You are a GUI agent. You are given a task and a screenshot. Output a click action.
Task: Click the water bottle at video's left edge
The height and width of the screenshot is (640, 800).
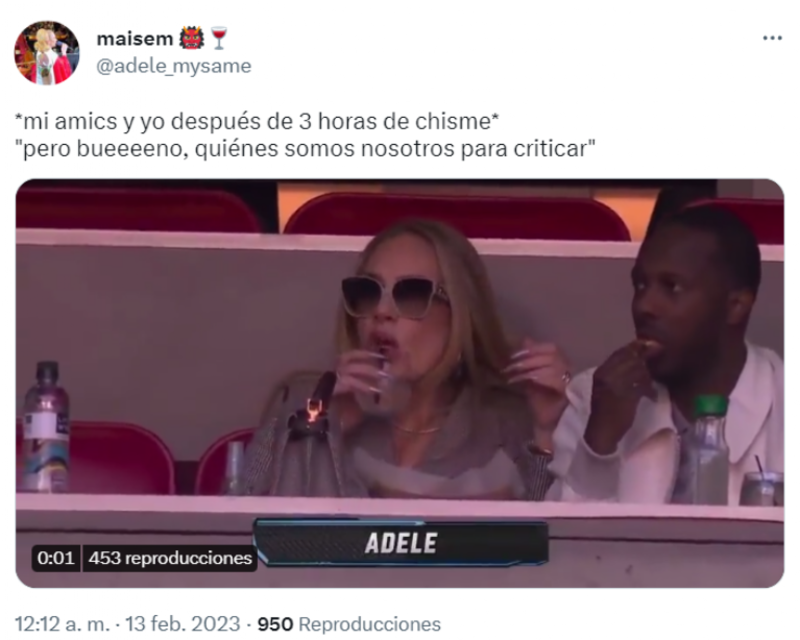(x=45, y=427)
